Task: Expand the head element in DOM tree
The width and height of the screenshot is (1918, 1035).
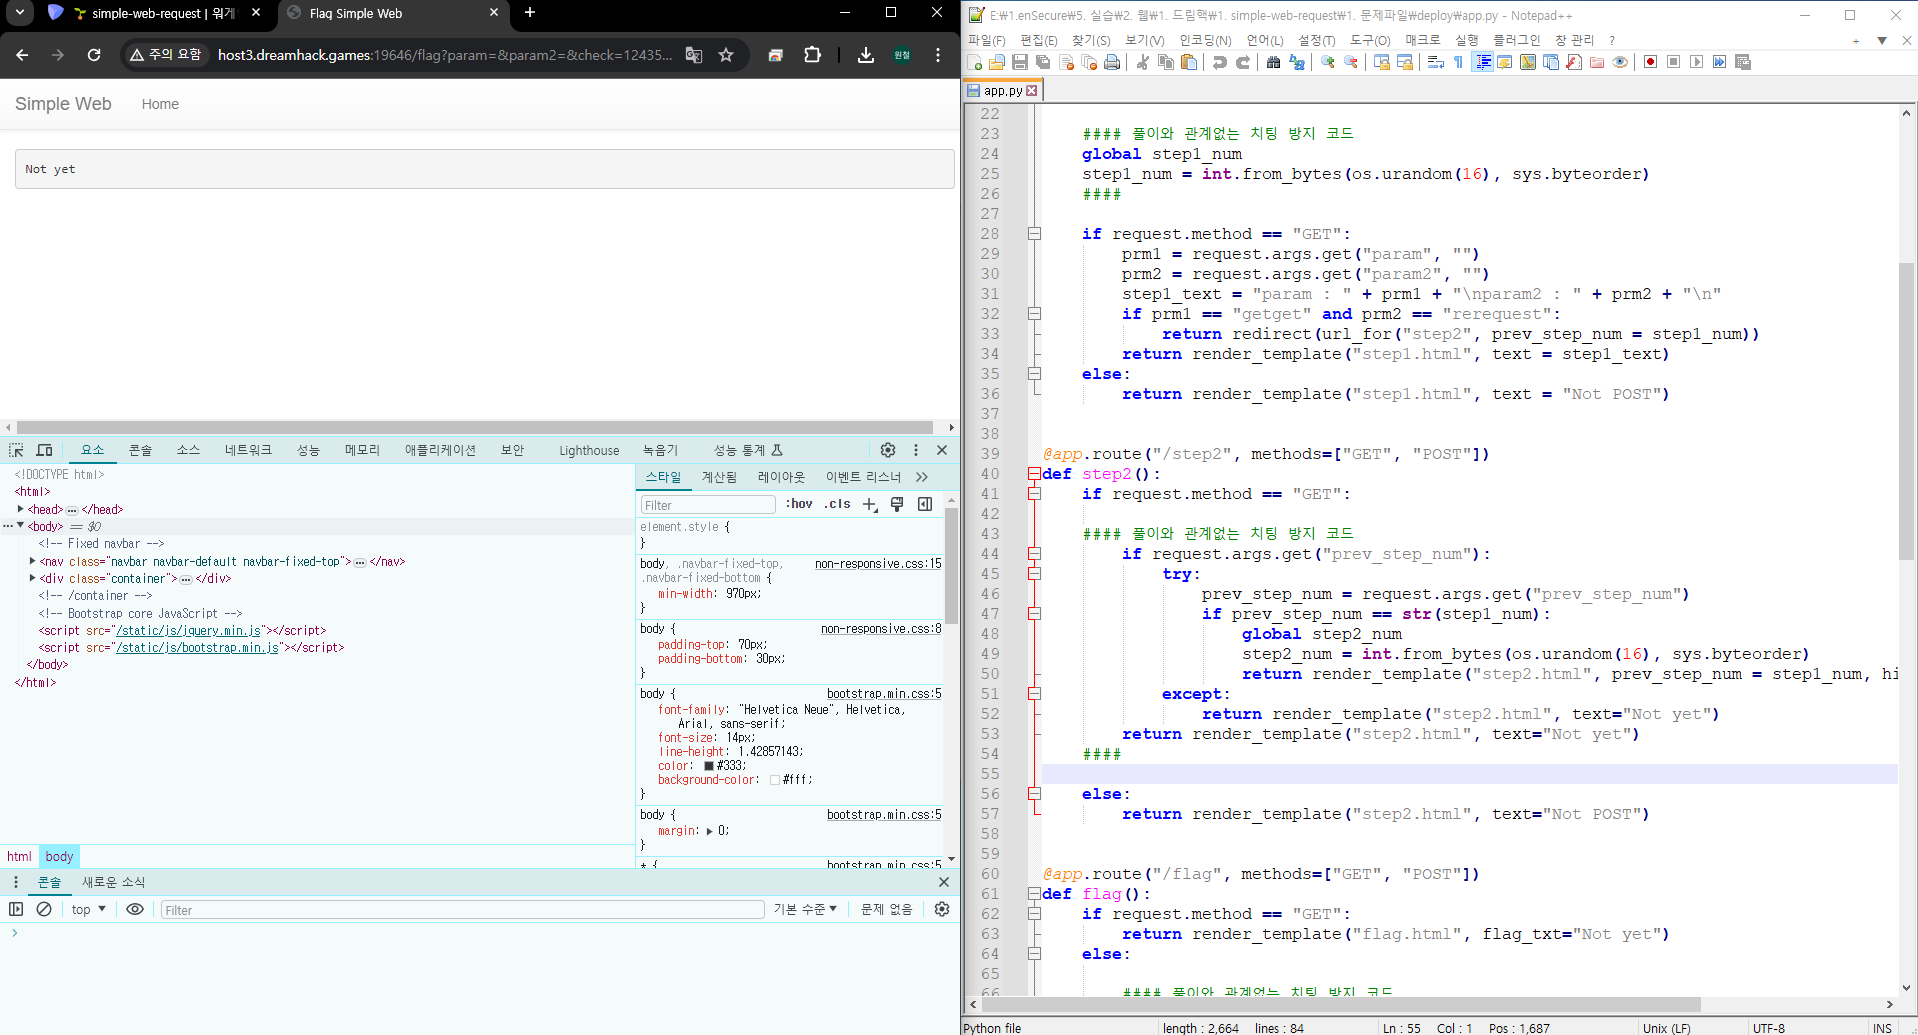Action: coord(21,509)
